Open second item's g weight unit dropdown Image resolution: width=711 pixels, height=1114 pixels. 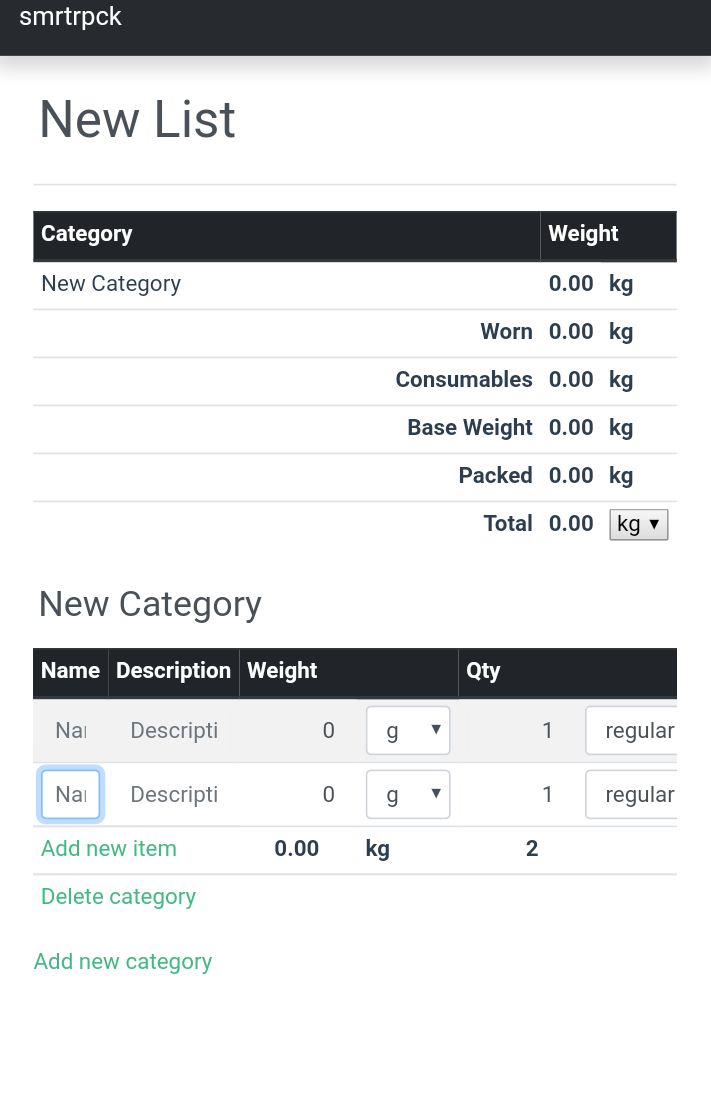(408, 794)
